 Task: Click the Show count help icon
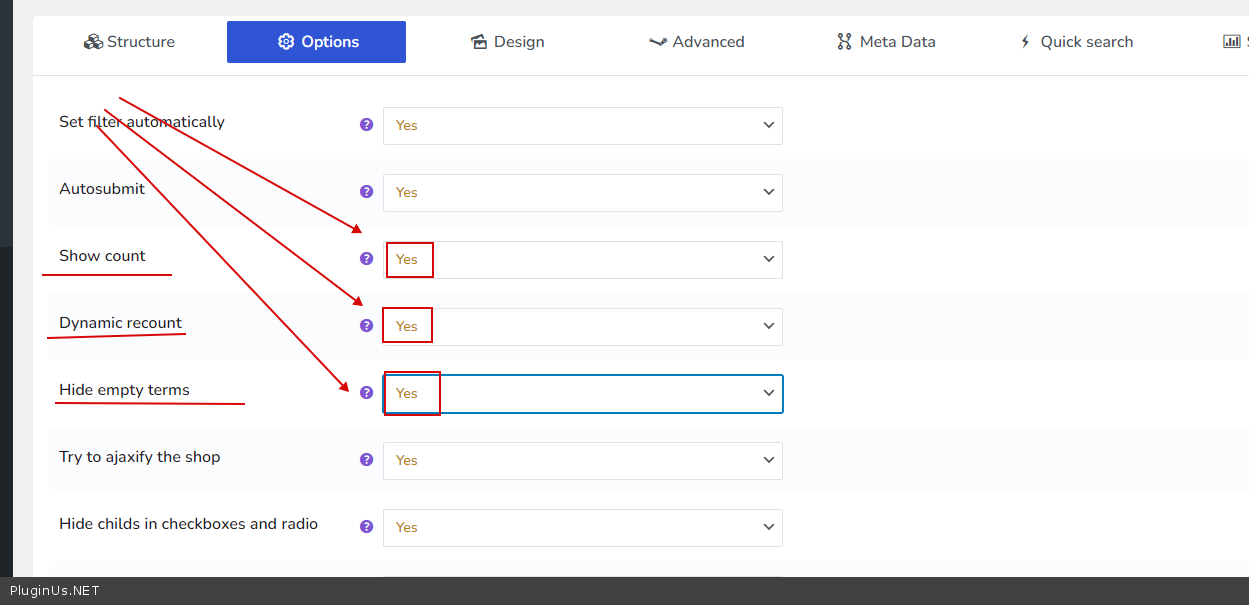tap(366, 259)
